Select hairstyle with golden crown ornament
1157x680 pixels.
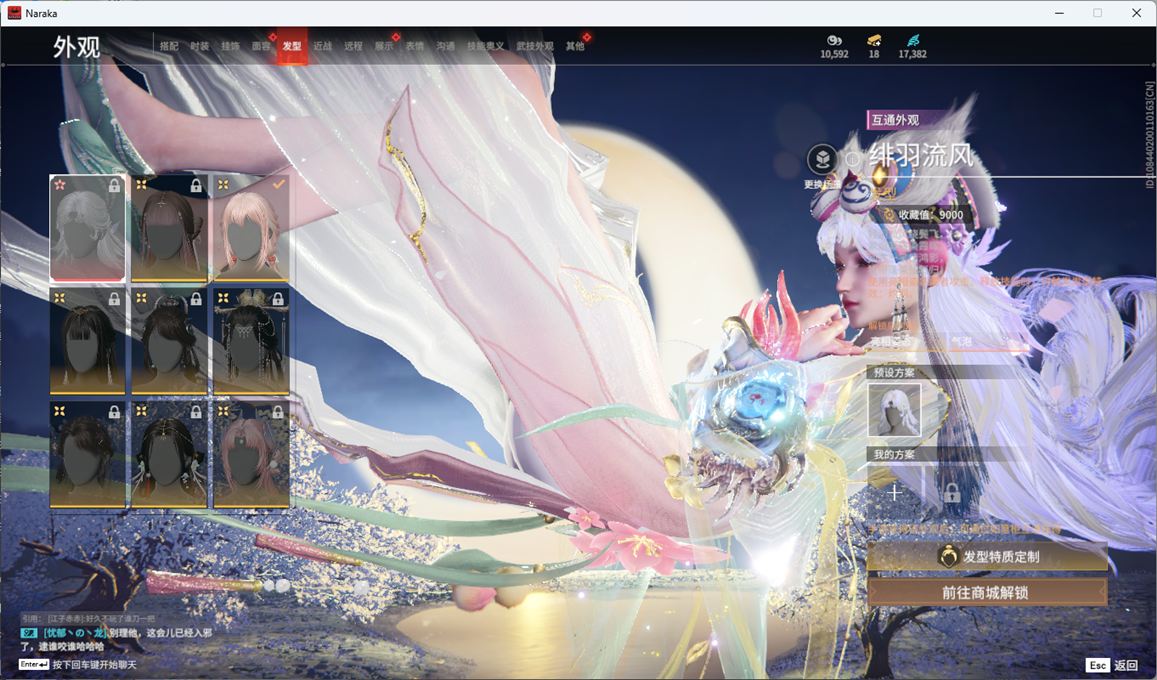click(251, 341)
